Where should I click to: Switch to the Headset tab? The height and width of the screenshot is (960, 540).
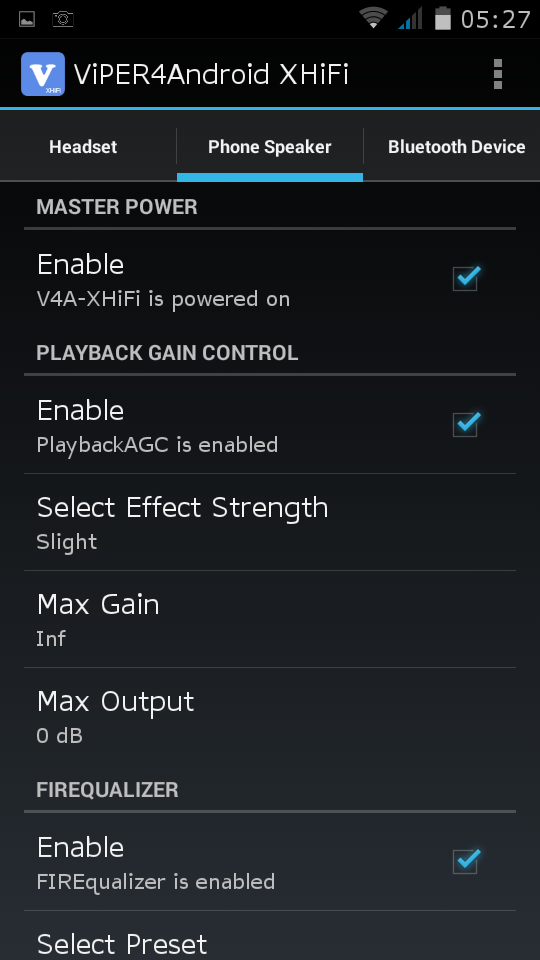83,147
